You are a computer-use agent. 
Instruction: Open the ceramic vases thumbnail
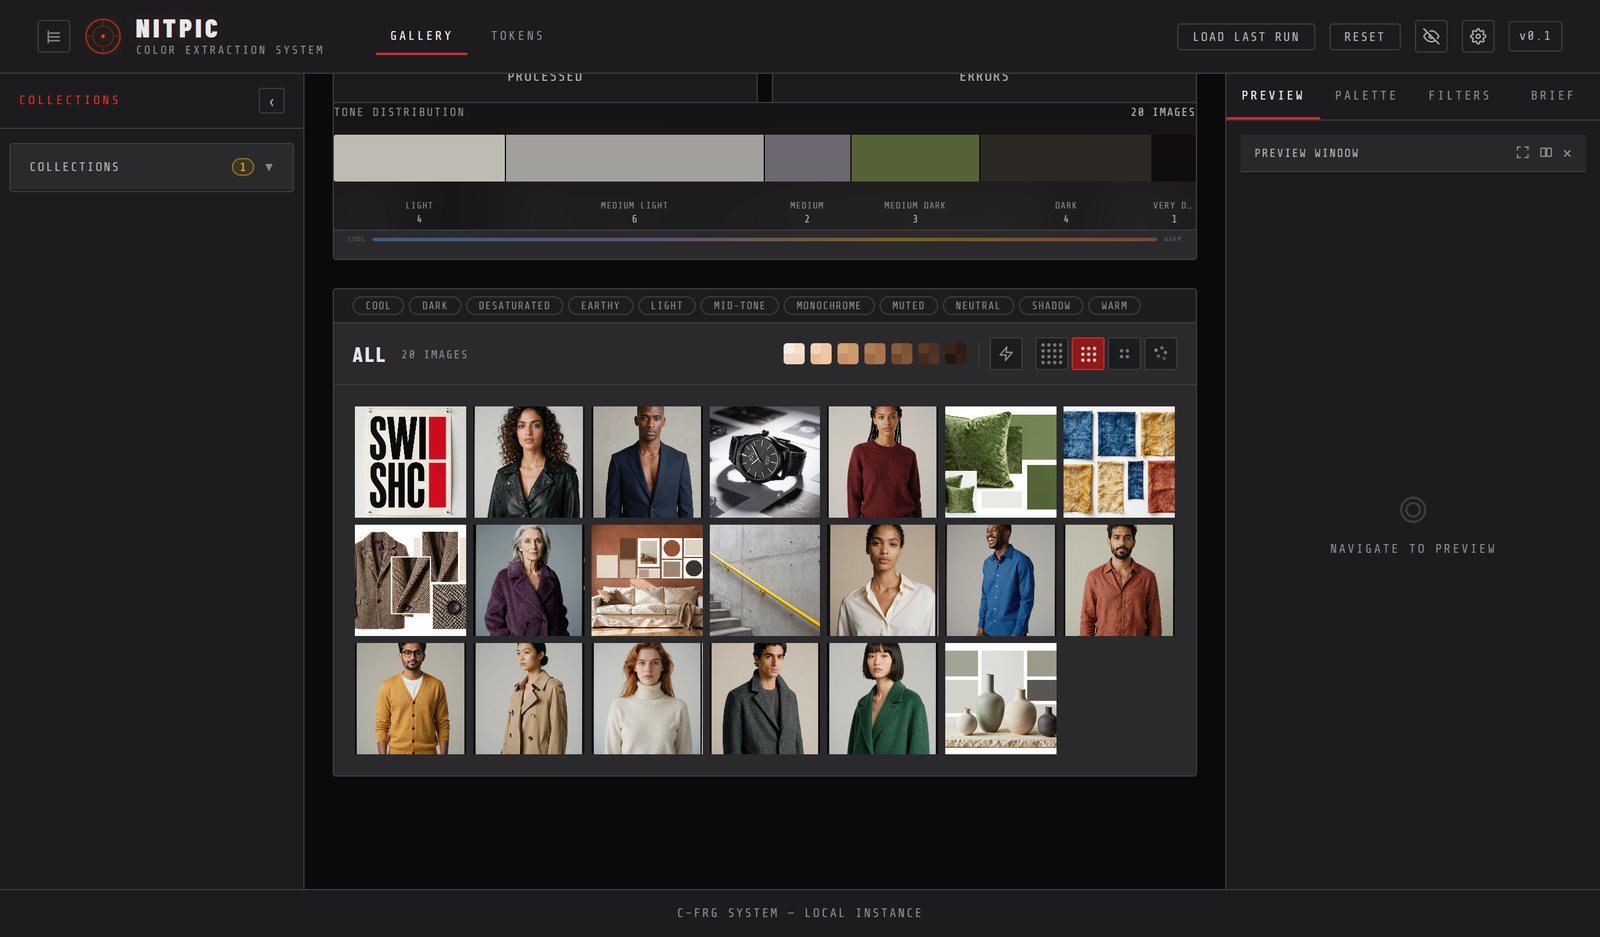pos(1000,698)
